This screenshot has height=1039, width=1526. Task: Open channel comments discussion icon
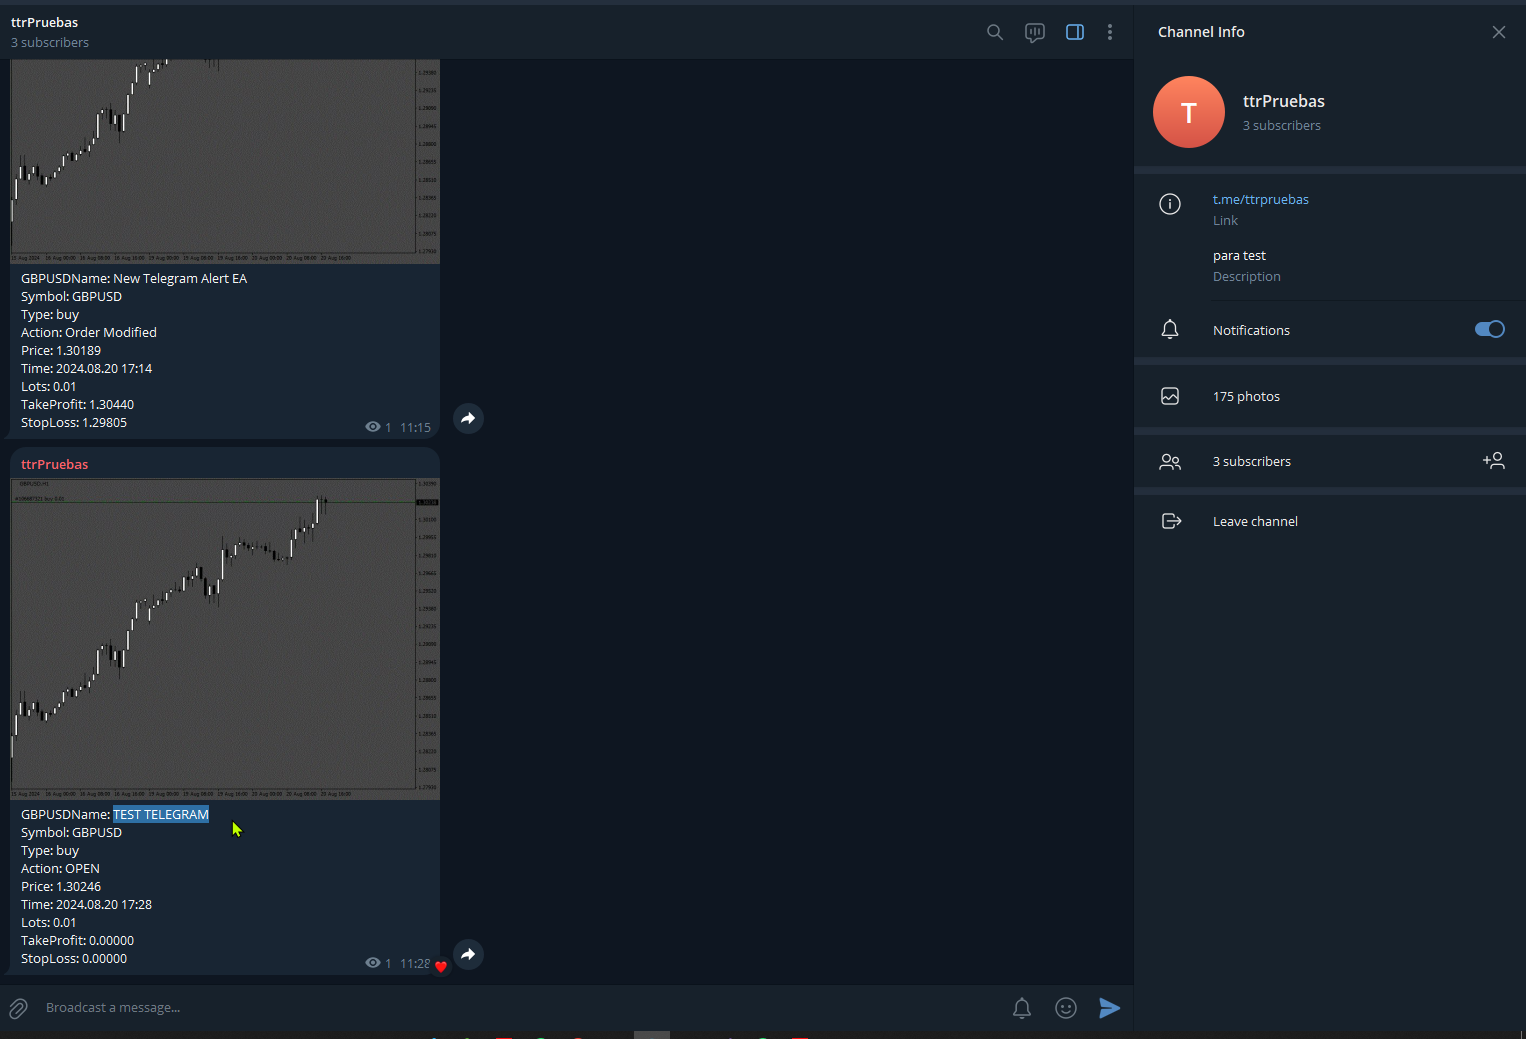coord(1035,32)
